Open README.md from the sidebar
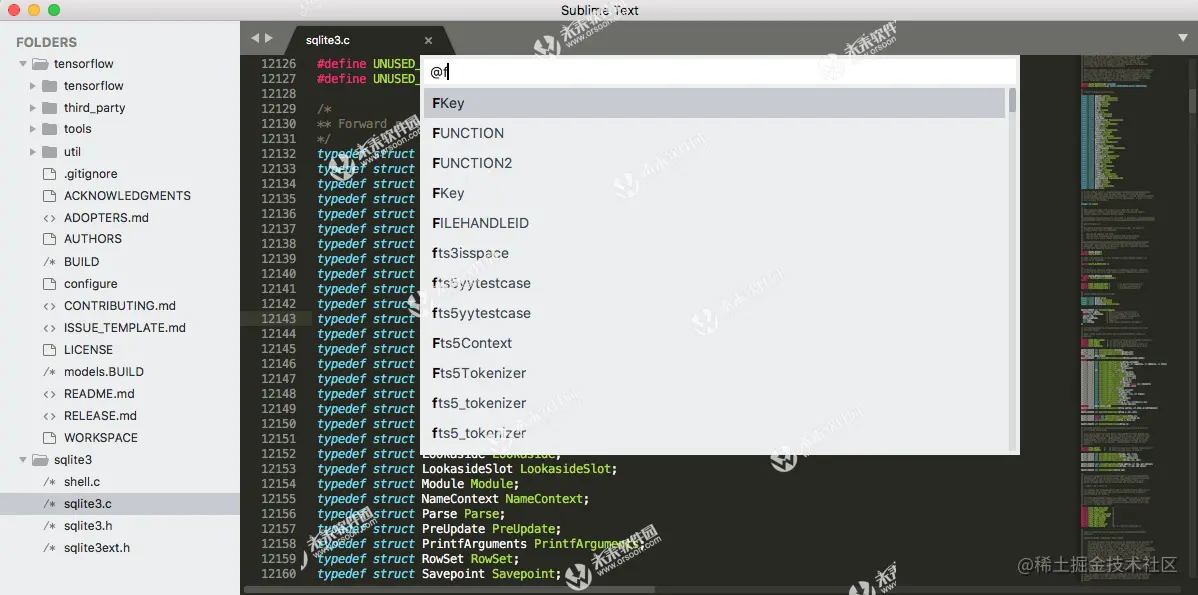The height and width of the screenshot is (595, 1198). 99,394
